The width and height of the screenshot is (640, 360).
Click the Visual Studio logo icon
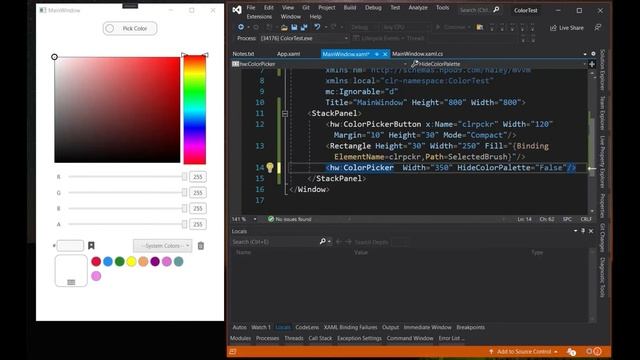237,10
